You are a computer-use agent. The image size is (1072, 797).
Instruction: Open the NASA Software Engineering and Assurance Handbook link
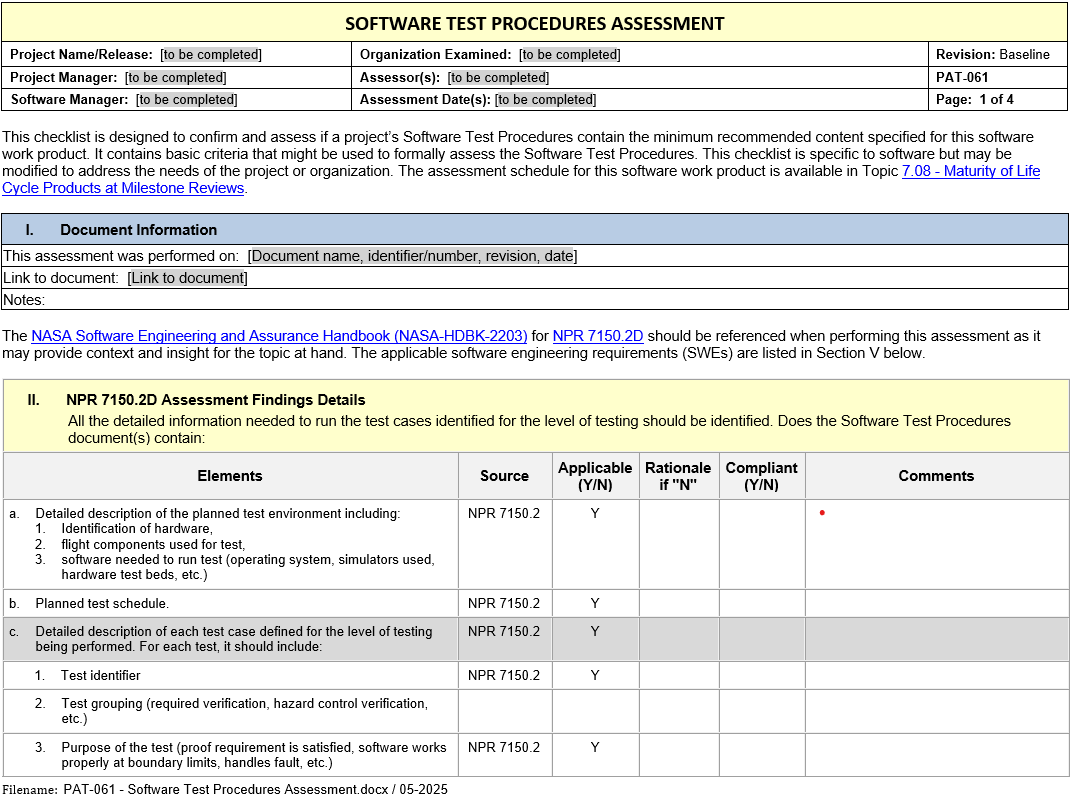click(279, 336)
